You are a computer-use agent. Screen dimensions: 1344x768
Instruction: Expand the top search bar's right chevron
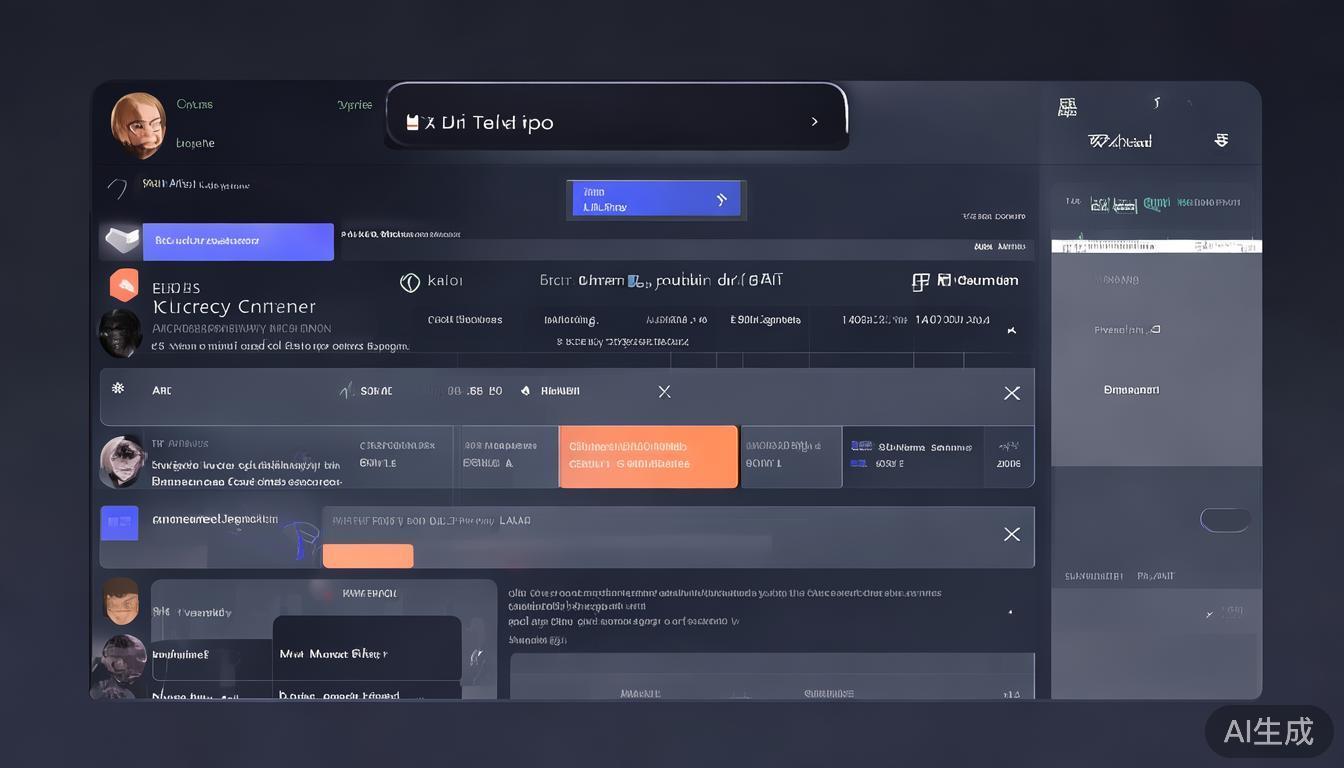(814, 122)
